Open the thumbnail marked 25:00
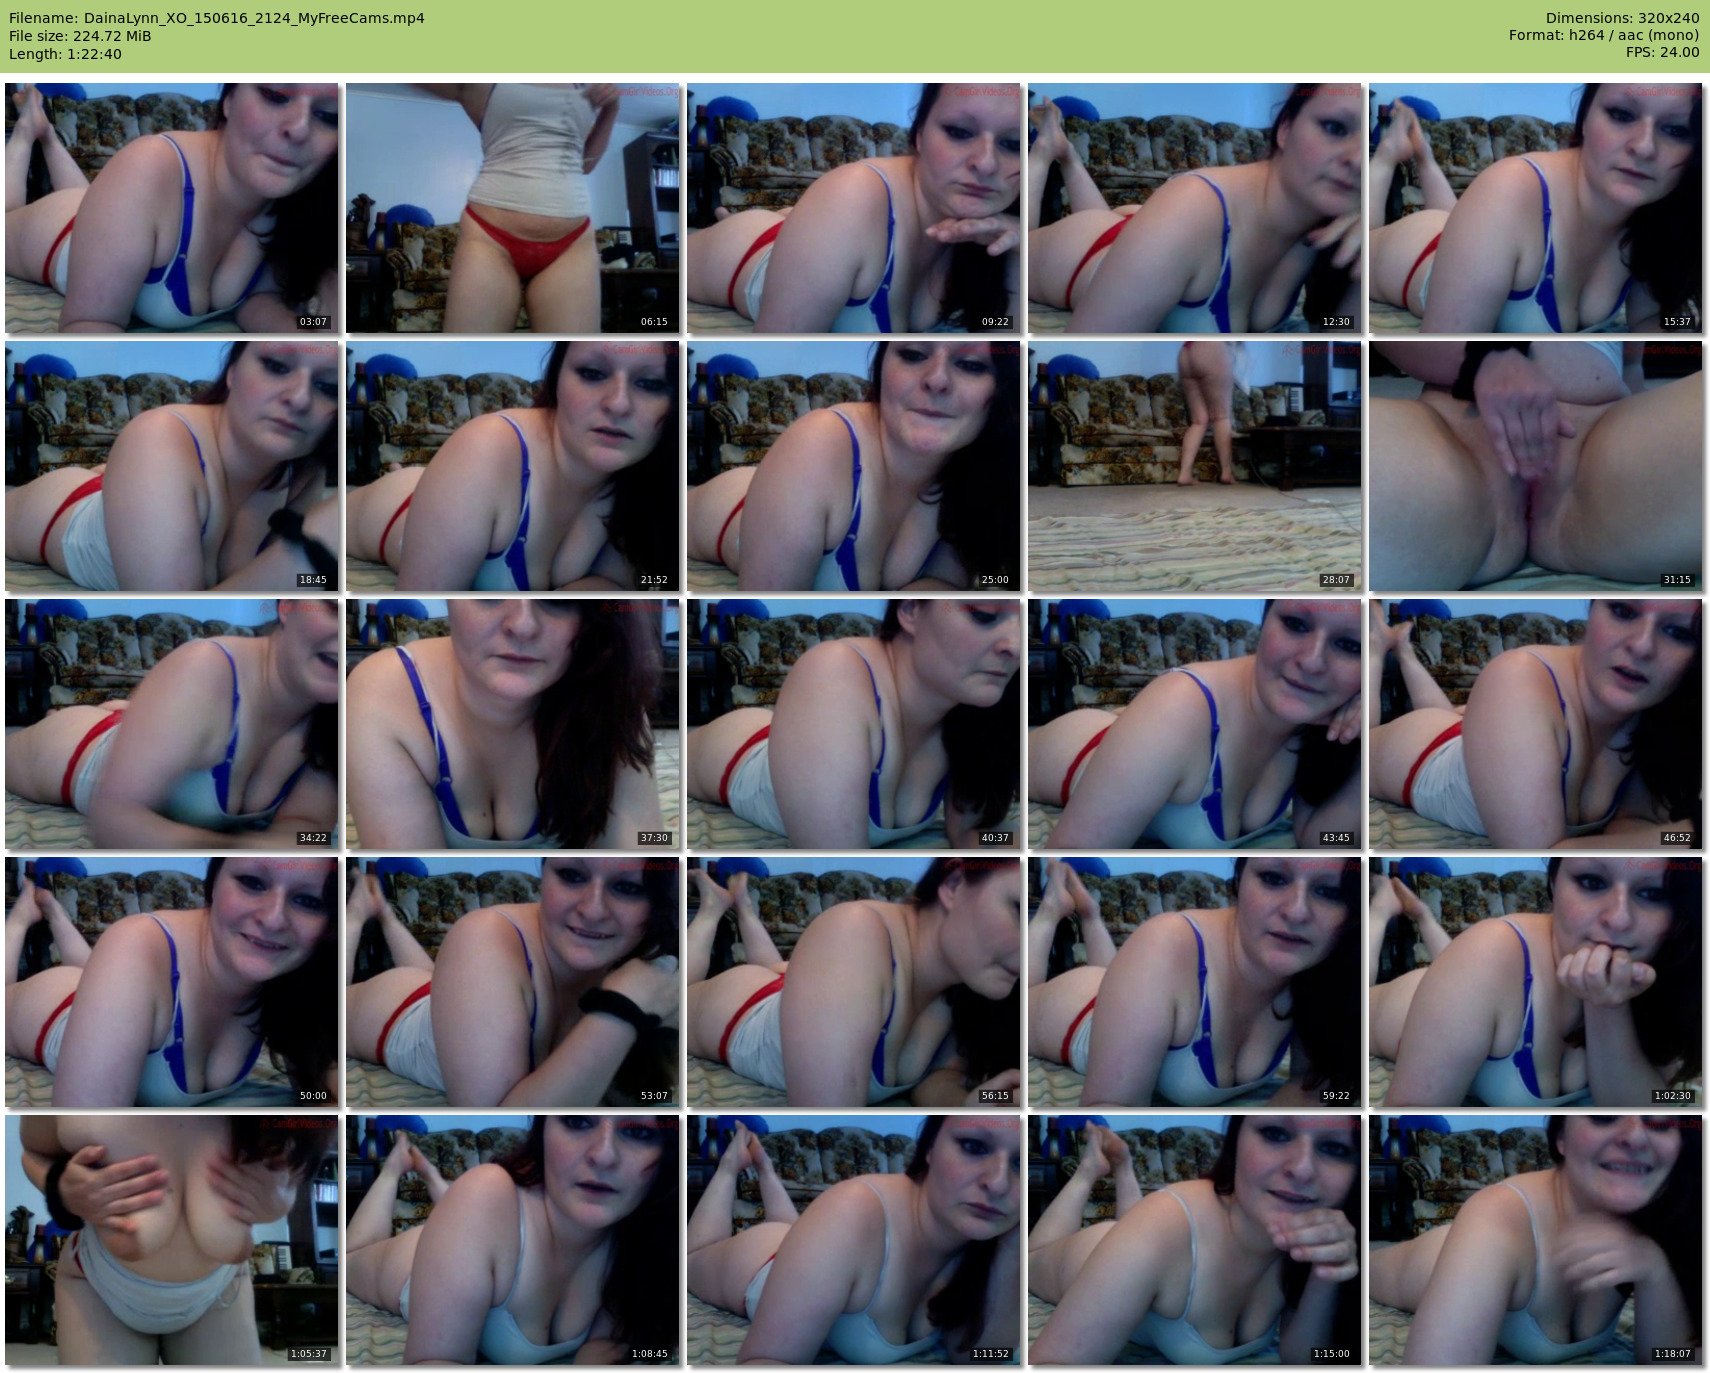This screenshot has height=1373, width=1710. [x=853, y=466]
